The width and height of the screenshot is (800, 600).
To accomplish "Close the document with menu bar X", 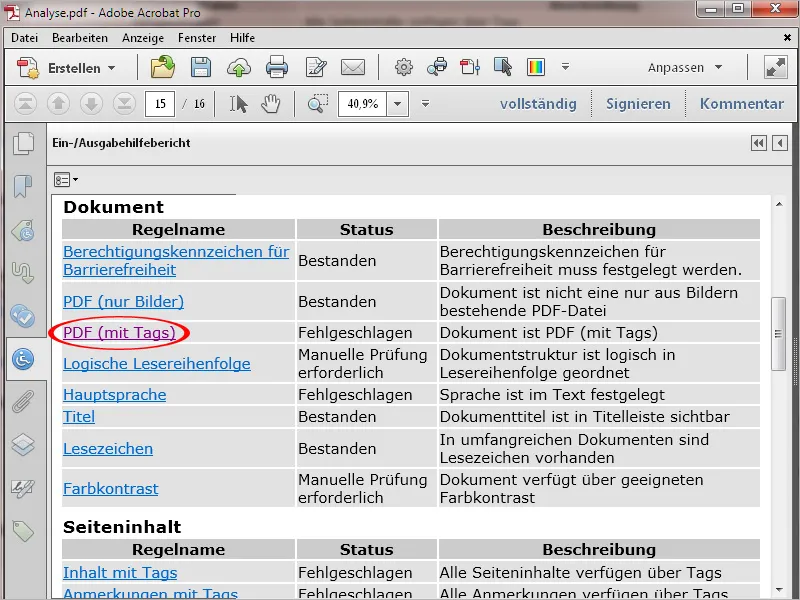I will [x=787, y=38].
